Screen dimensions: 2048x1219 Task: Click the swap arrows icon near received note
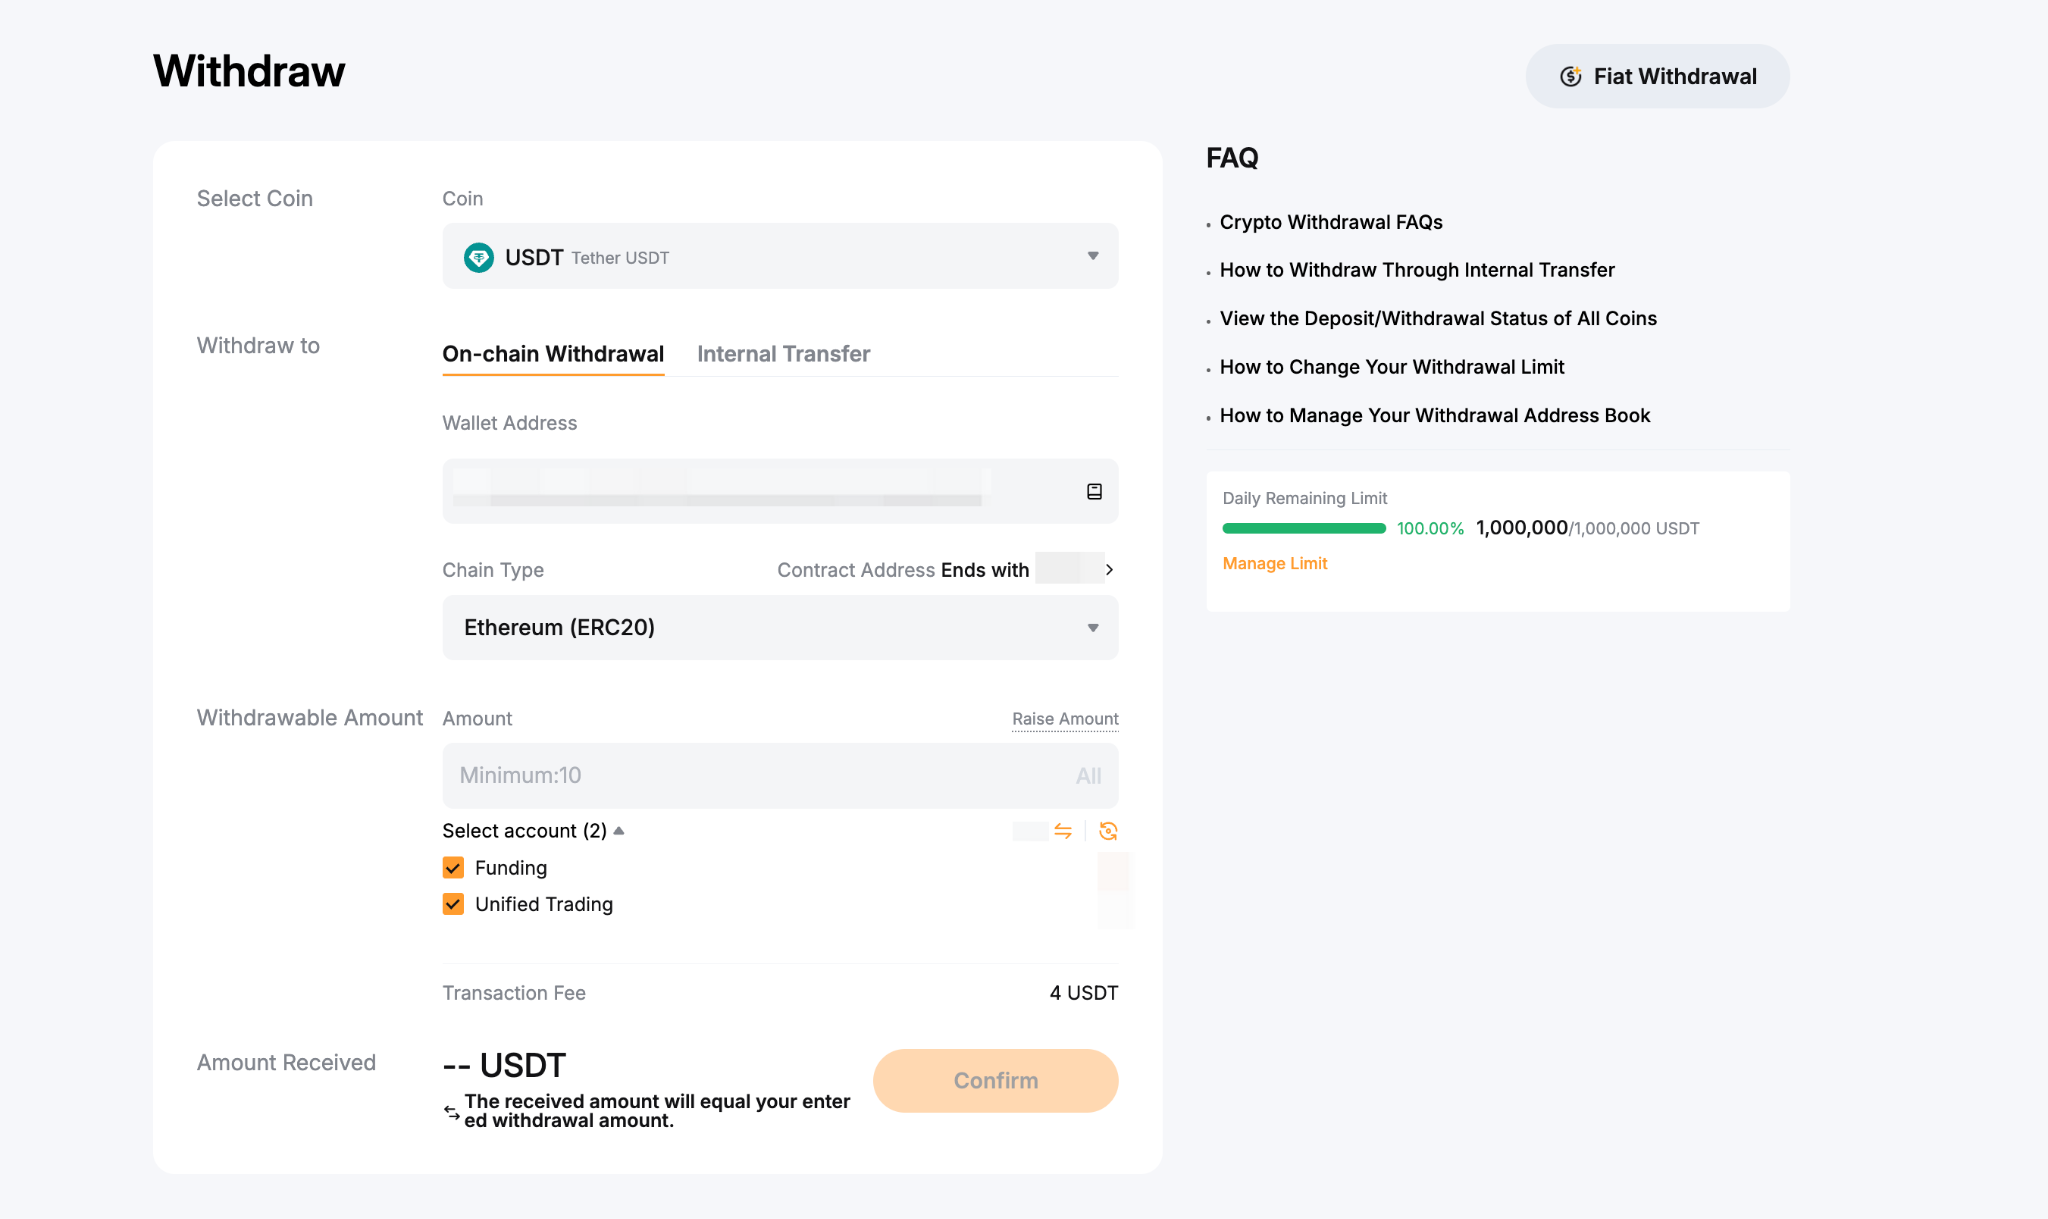(x=452, y=1111)
